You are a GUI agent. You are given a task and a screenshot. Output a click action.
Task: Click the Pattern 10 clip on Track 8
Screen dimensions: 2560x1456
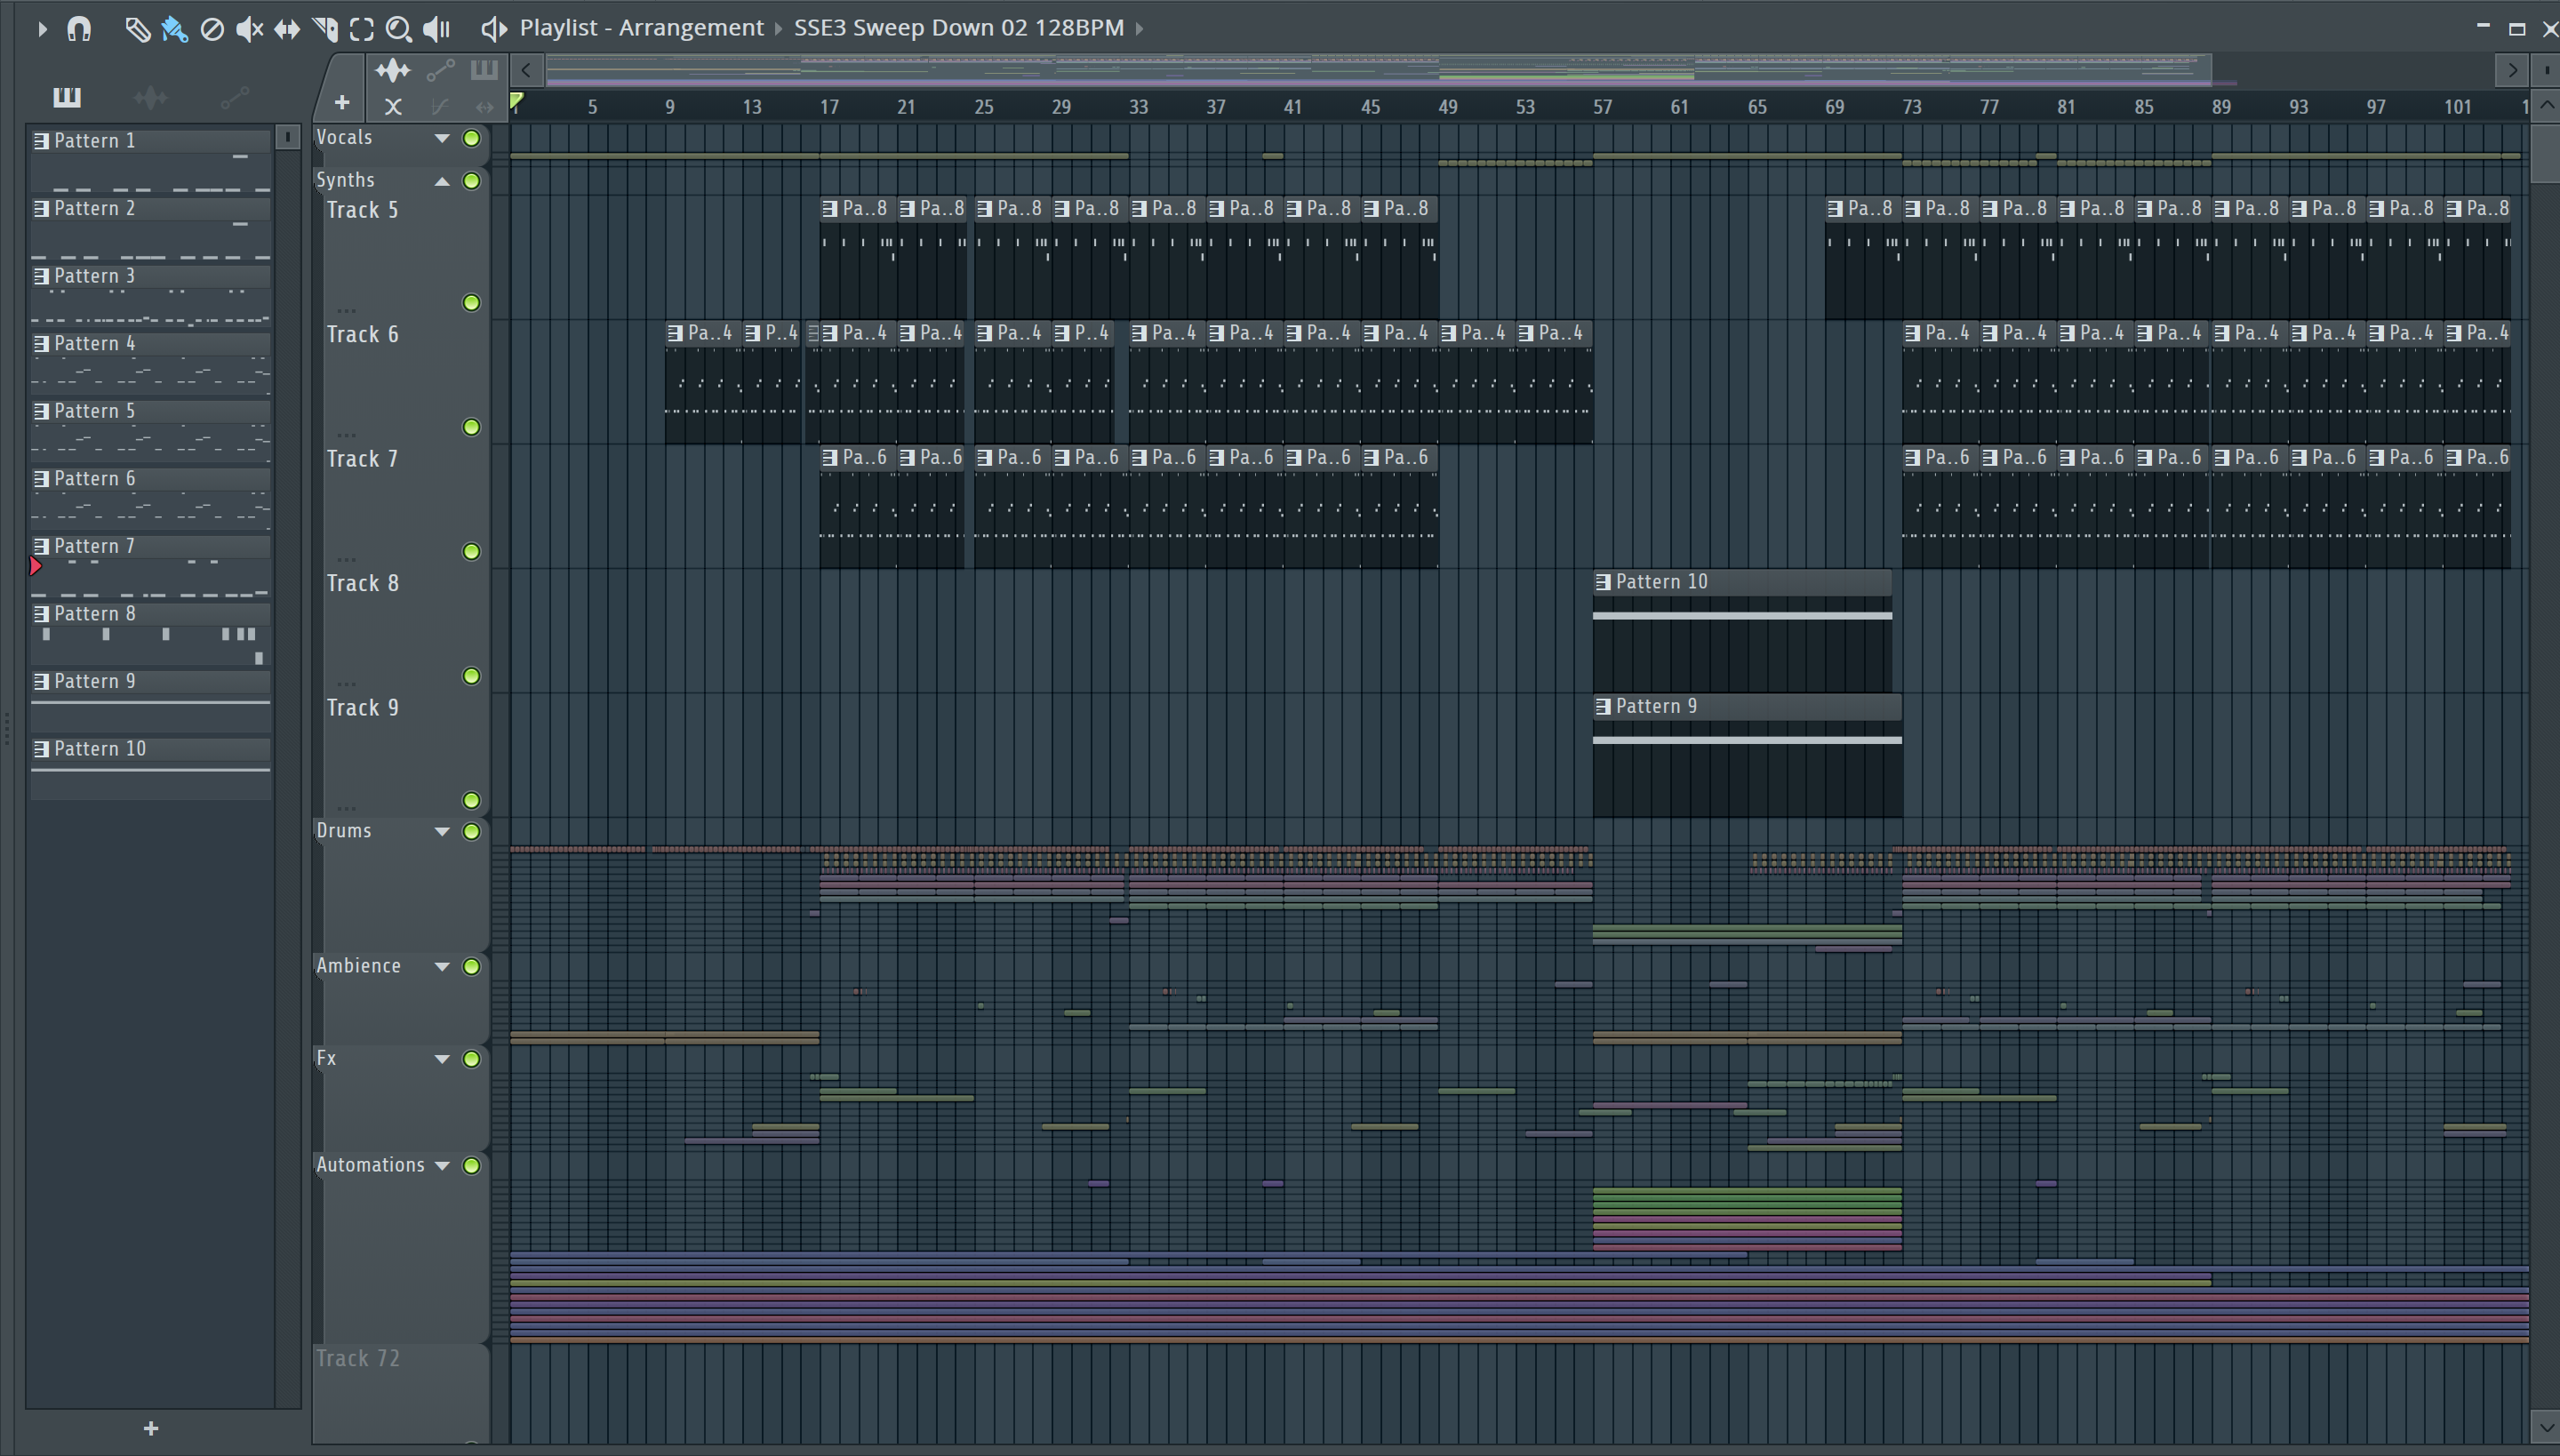pyautogui.click(x=1742, y=631)
